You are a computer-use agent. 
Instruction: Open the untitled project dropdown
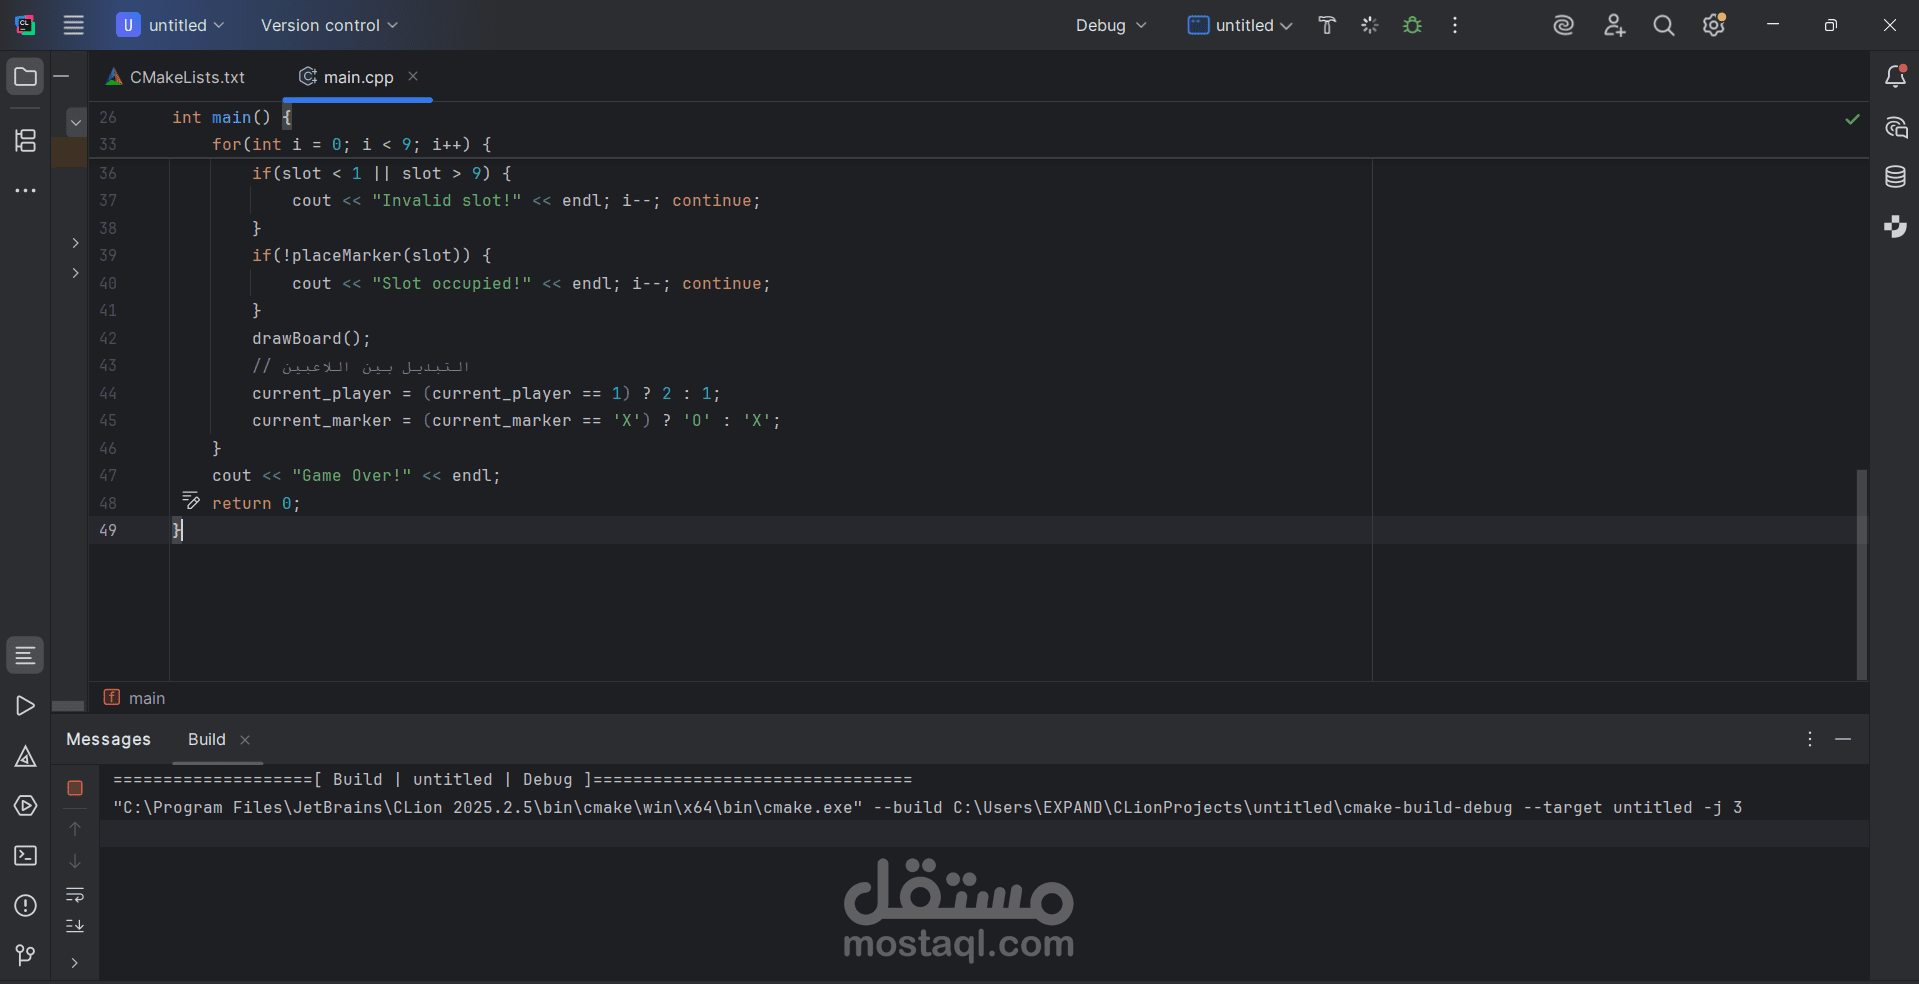tap(170, 25)
